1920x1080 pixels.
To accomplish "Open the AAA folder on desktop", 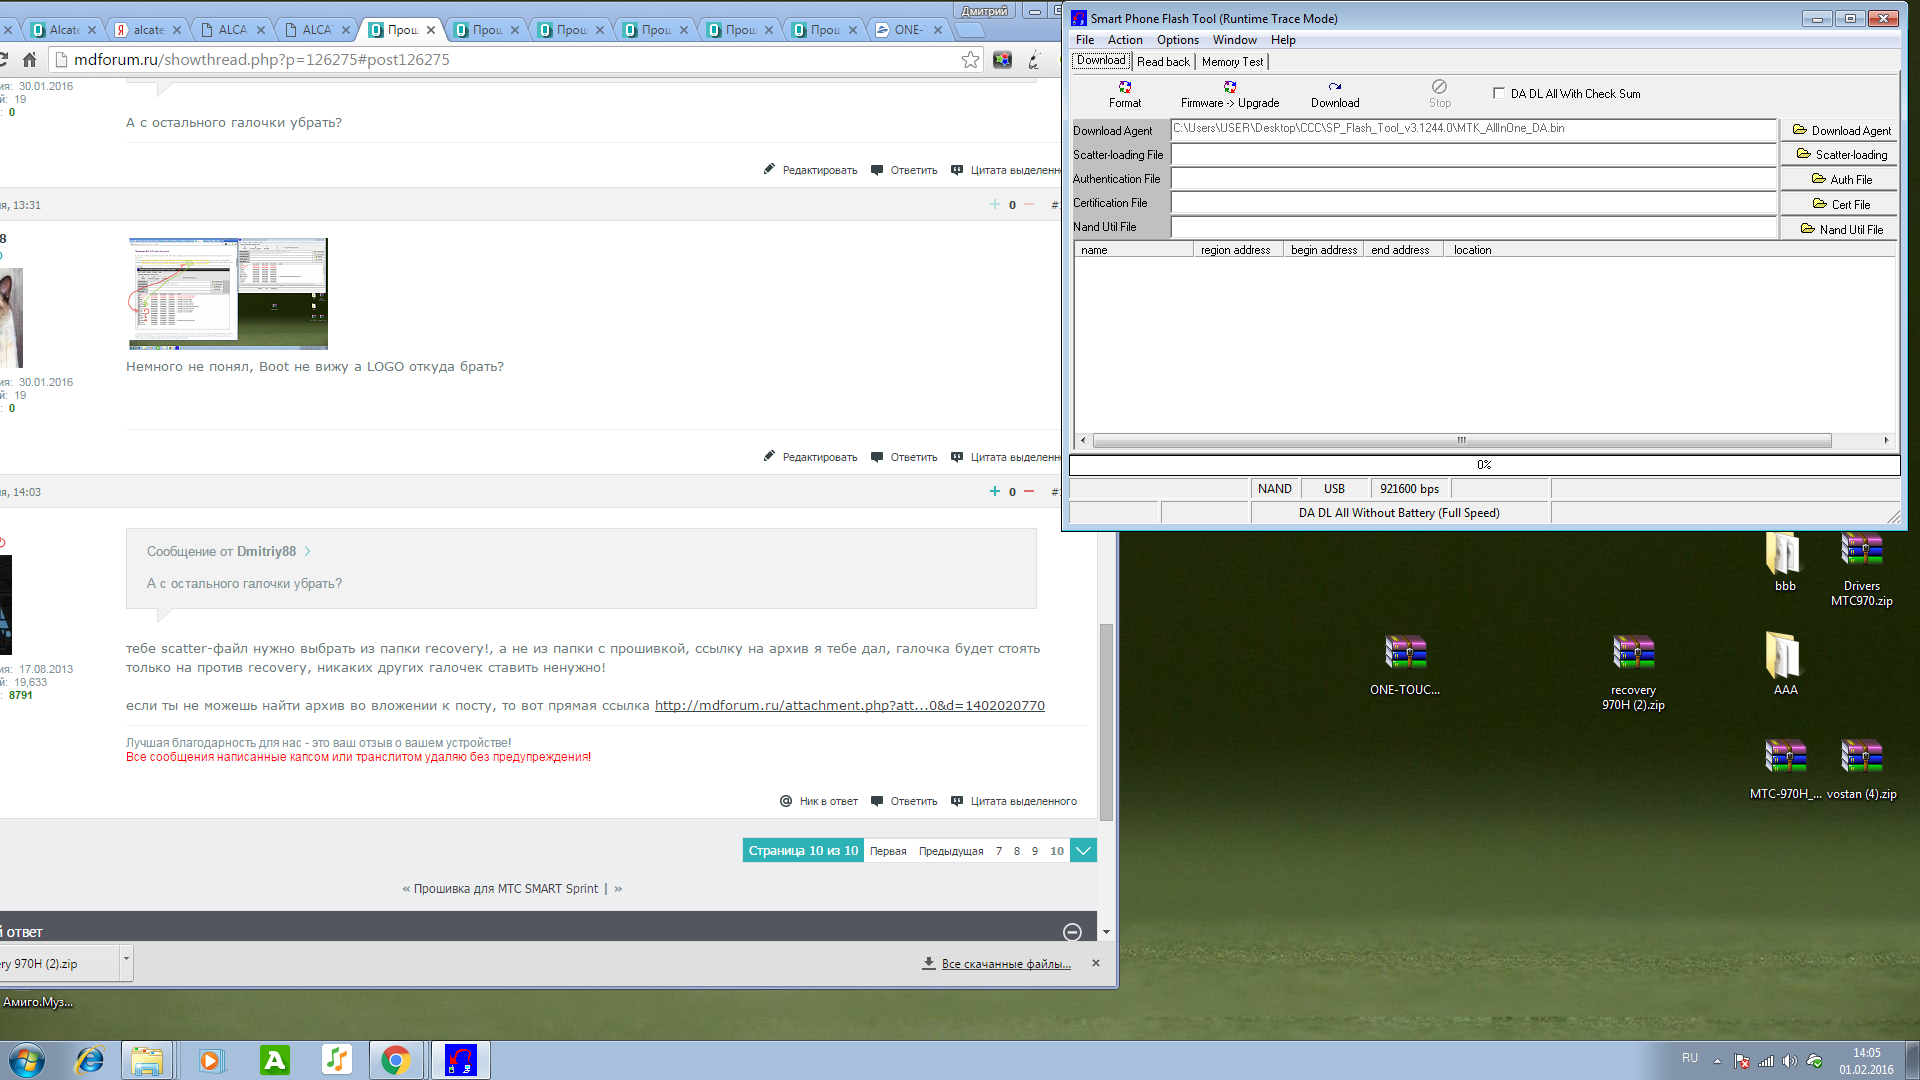I will [1785, 655].
